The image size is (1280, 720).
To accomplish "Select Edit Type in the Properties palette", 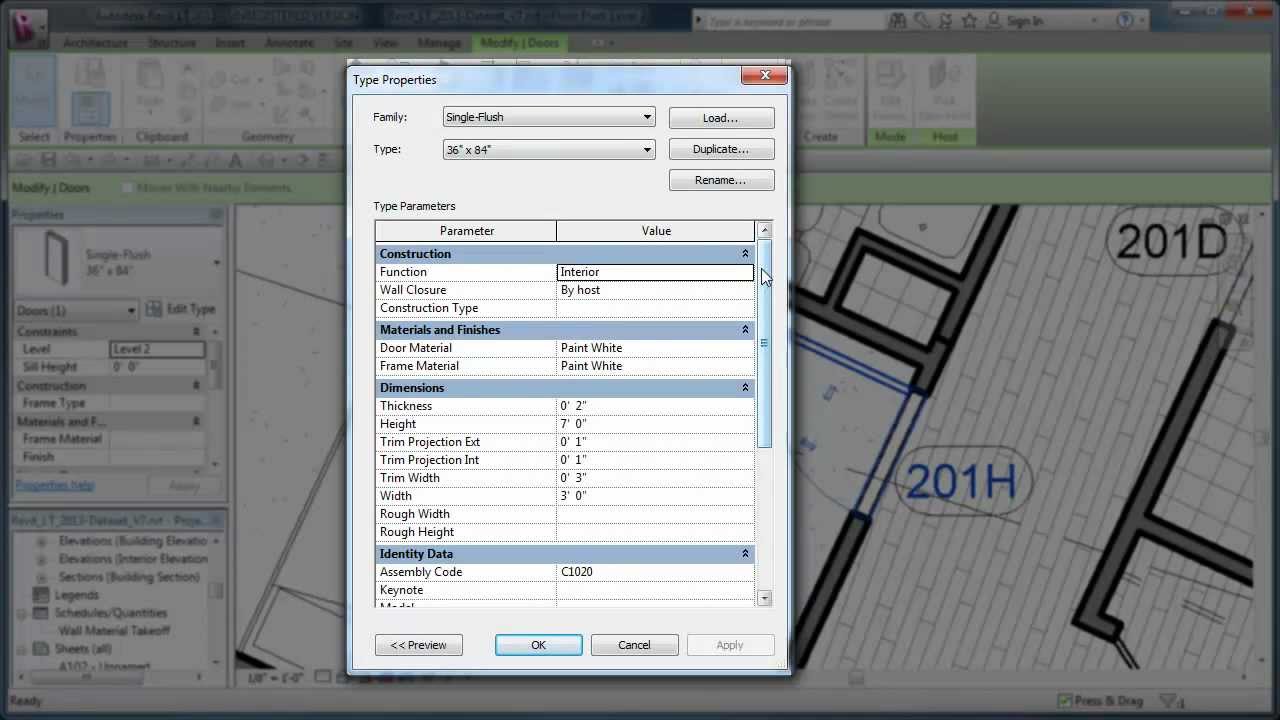I will [185, 309].
